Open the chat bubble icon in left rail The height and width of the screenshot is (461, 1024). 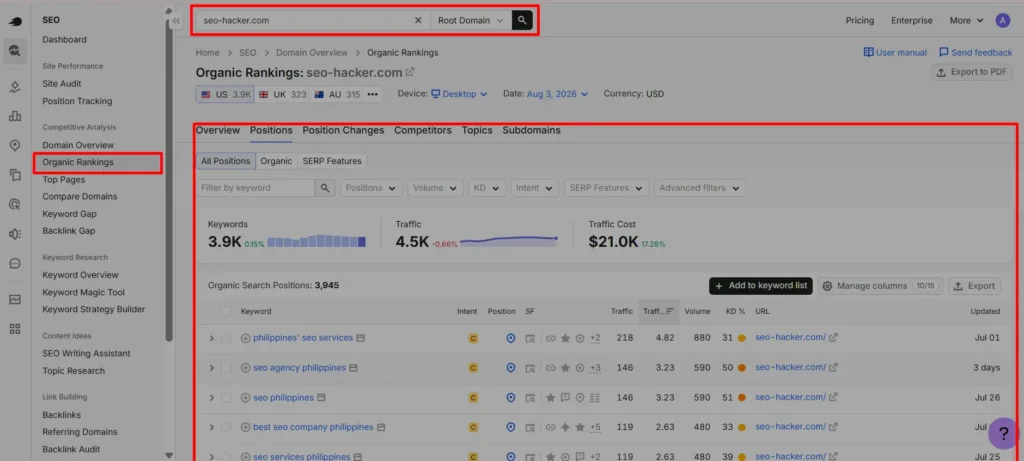click(x=15, y=264)
